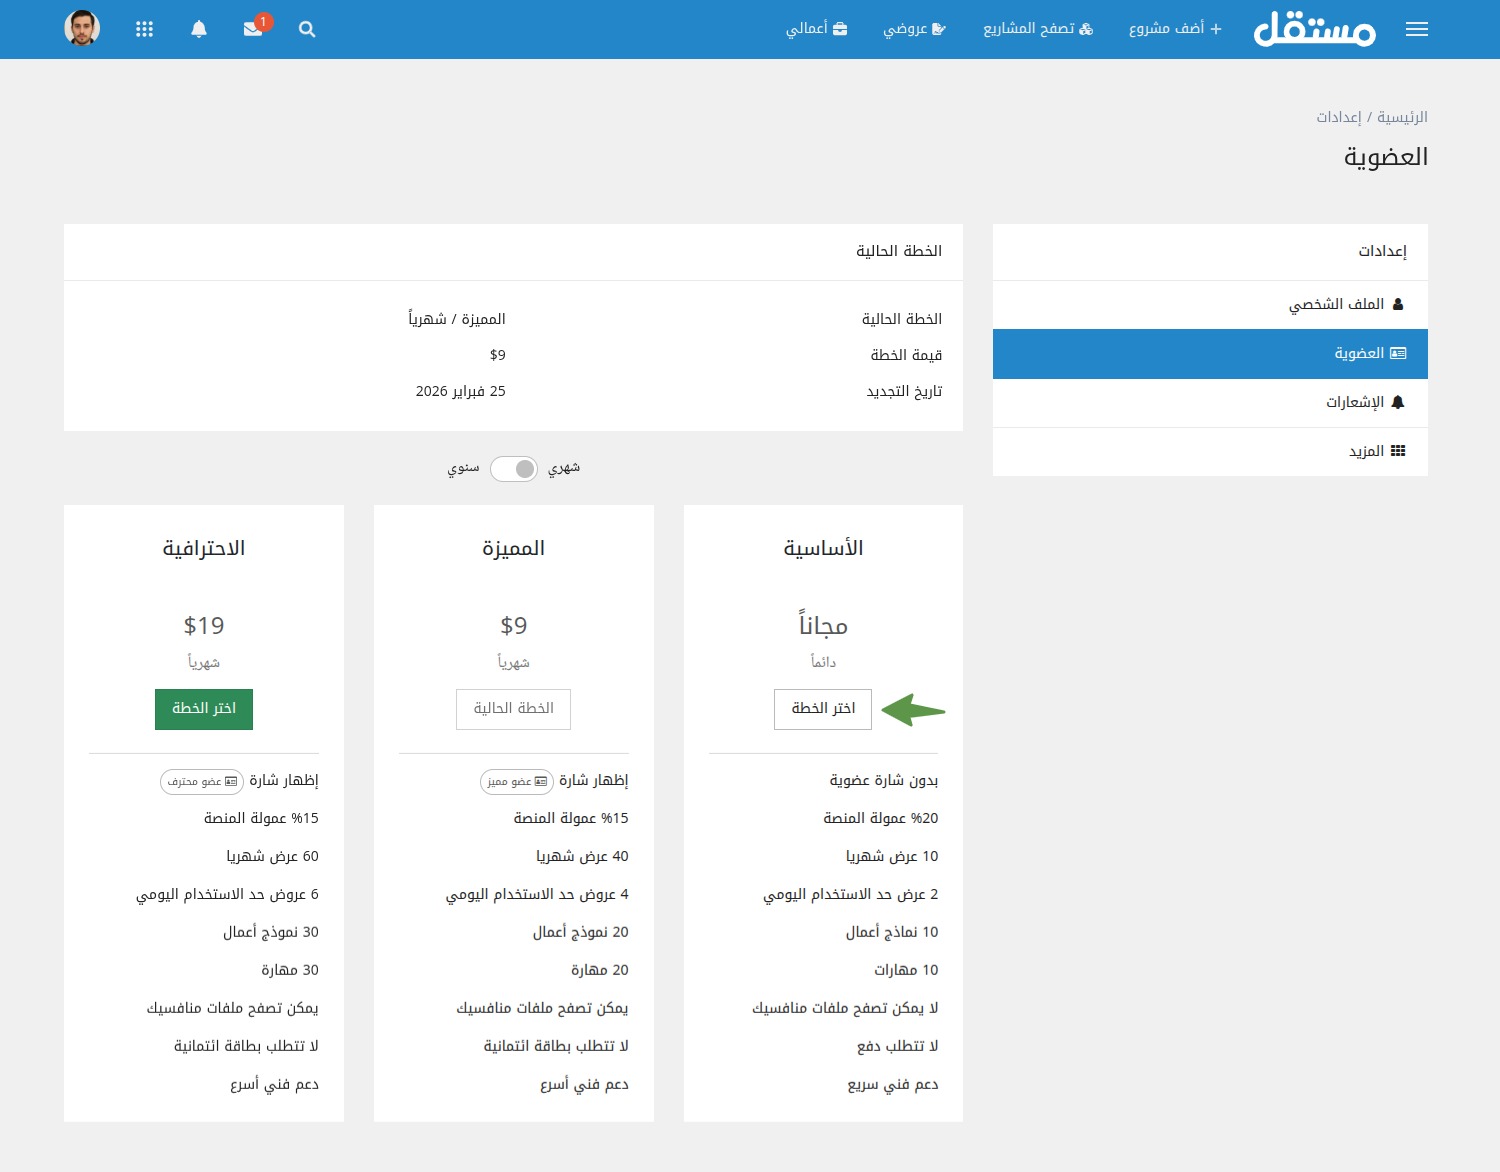The height and width of the screenshot is (1172, 1500).
Task: Open the hamburger menu icon
Action: pos(1416,29)
